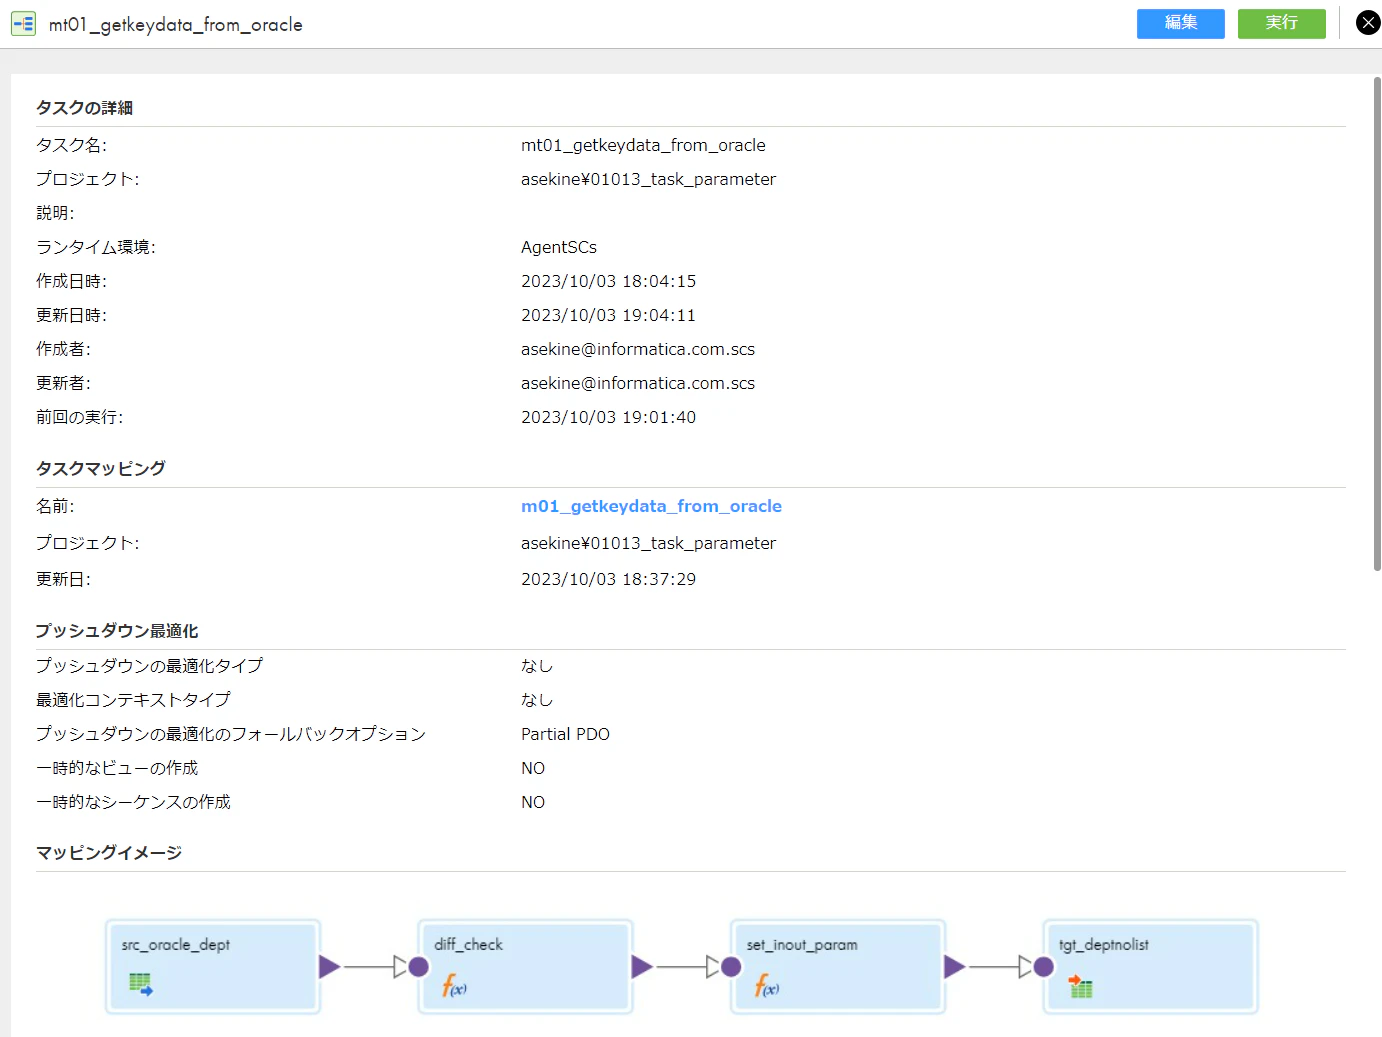Click the 説明 label
This screenshot has width=1382, height=1037.
[x=55, y=213]
